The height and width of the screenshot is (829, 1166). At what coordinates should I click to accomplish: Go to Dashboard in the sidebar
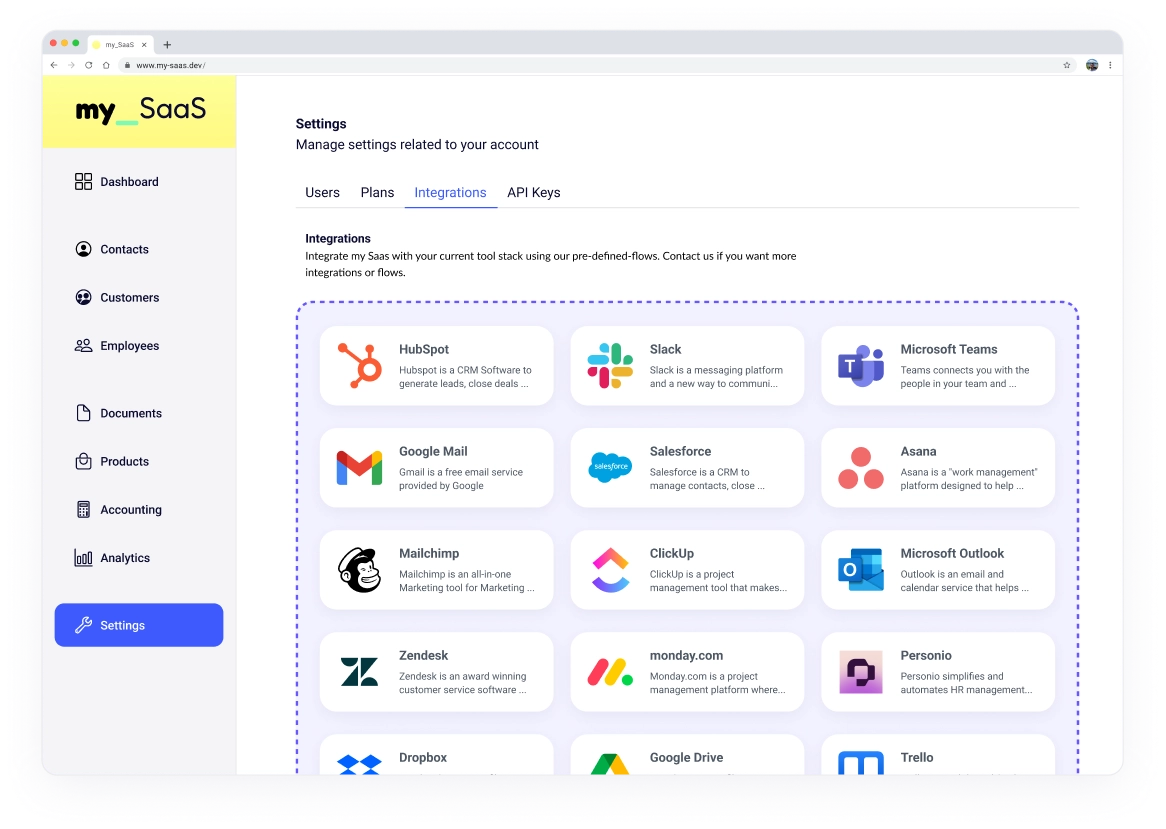point(129,182)
